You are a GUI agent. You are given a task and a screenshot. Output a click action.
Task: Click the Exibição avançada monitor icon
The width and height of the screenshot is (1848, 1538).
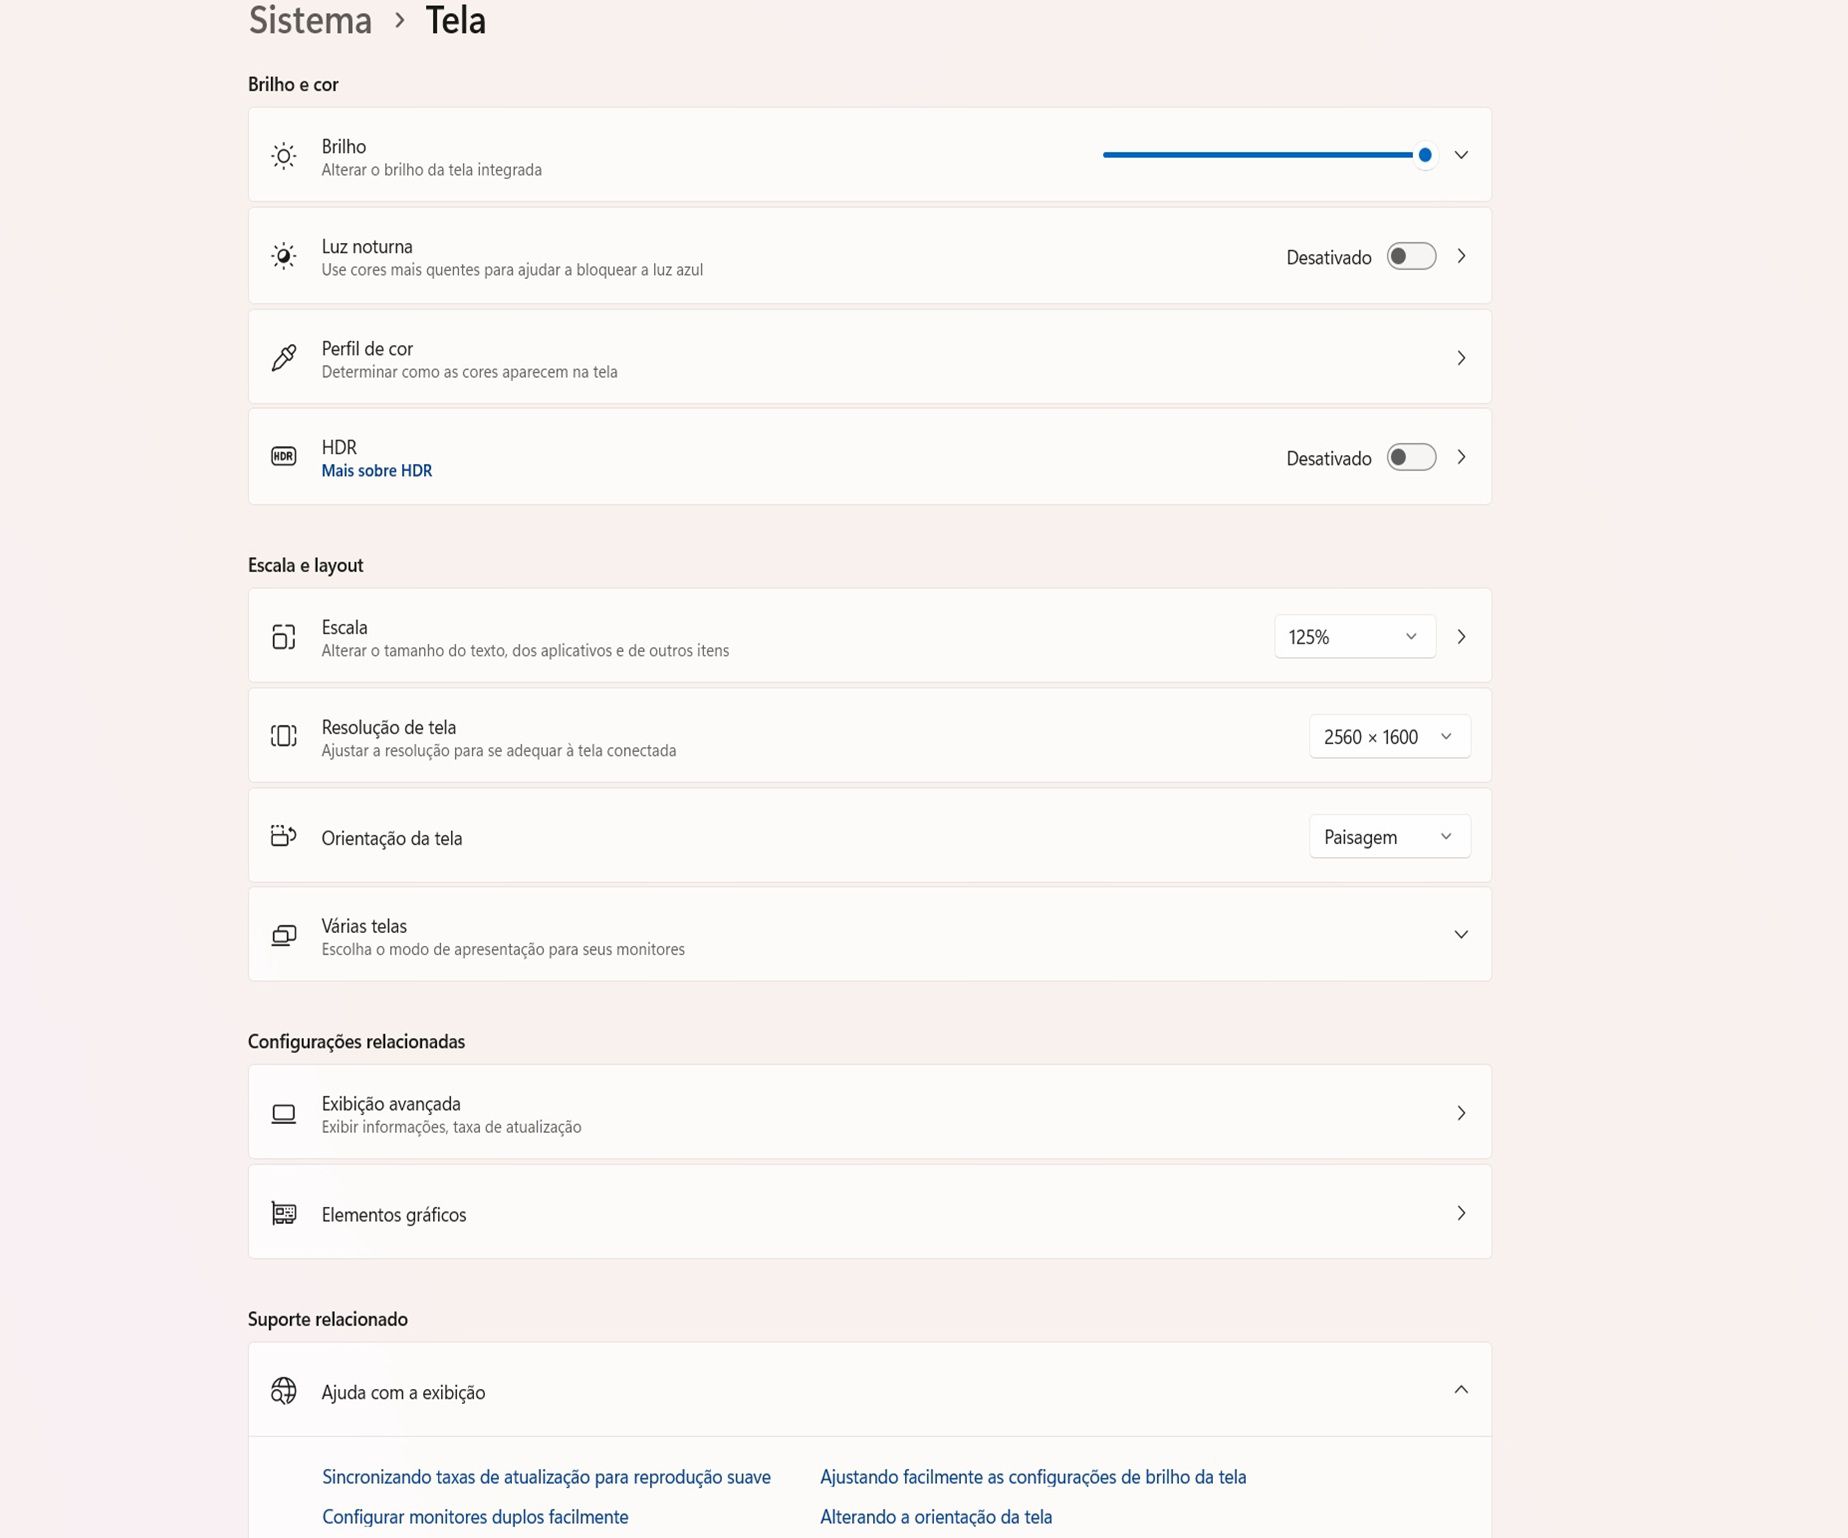point(284,1114)
